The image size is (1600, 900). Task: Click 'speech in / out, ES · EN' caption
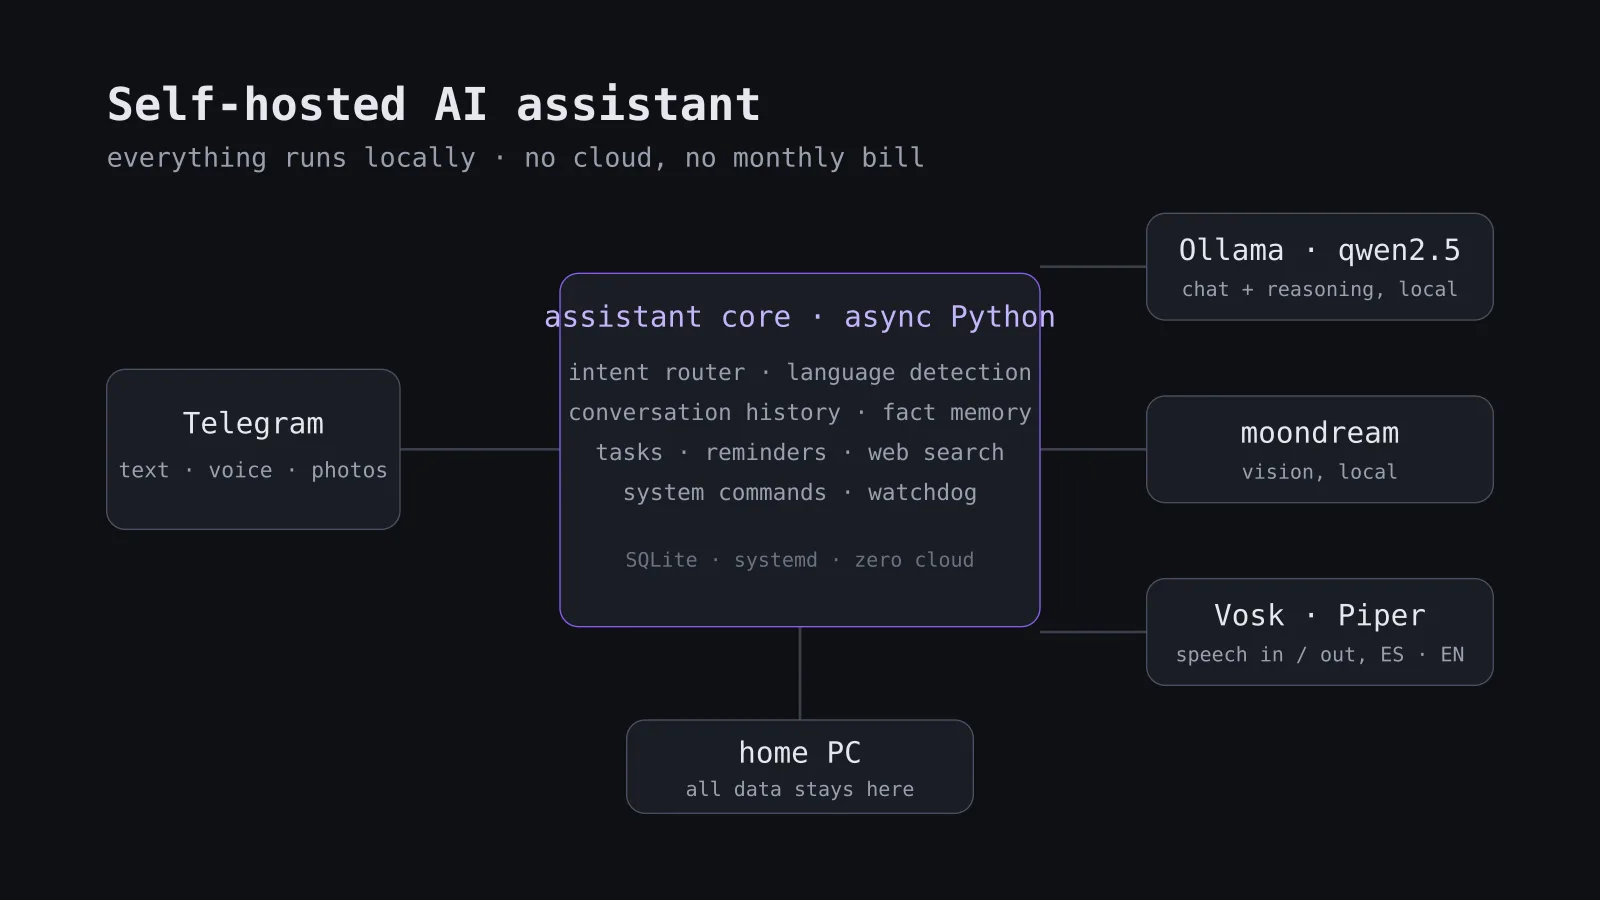pos(1320,655)
